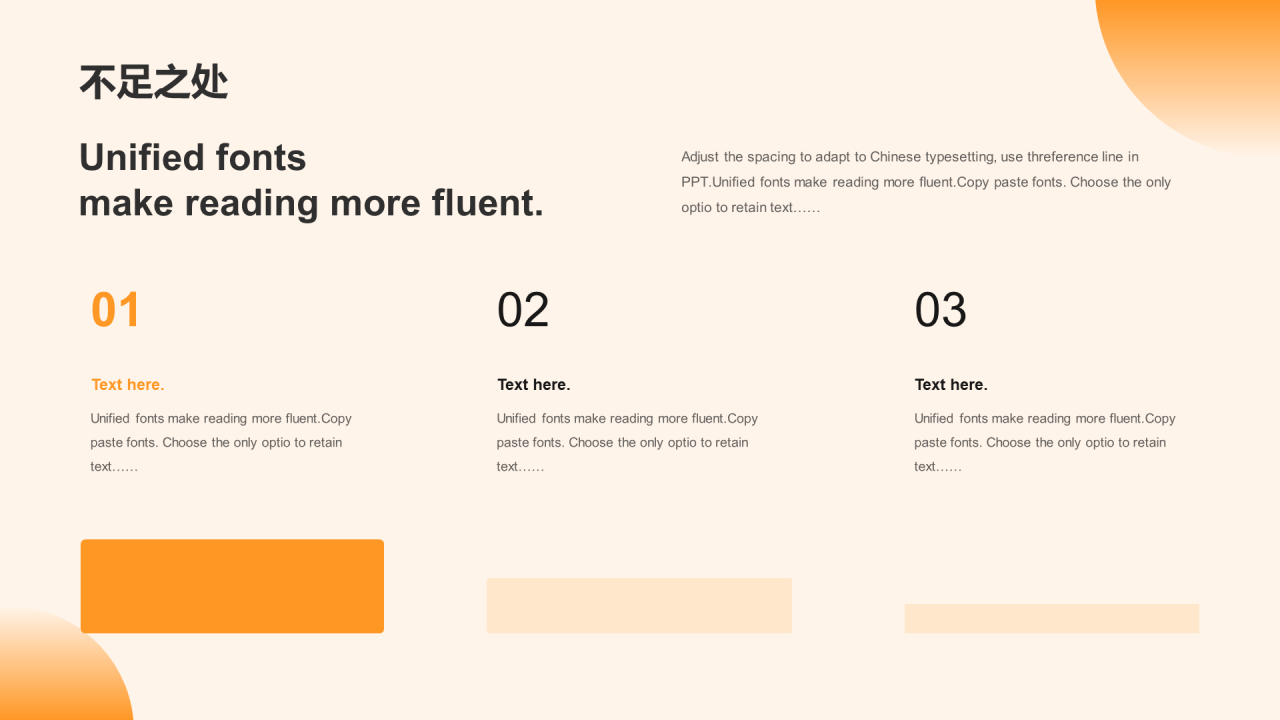Click the 'optio to retain text……' description line
Image resolution: width=1280 pixels, height=720 pixels.
(750, 208)
